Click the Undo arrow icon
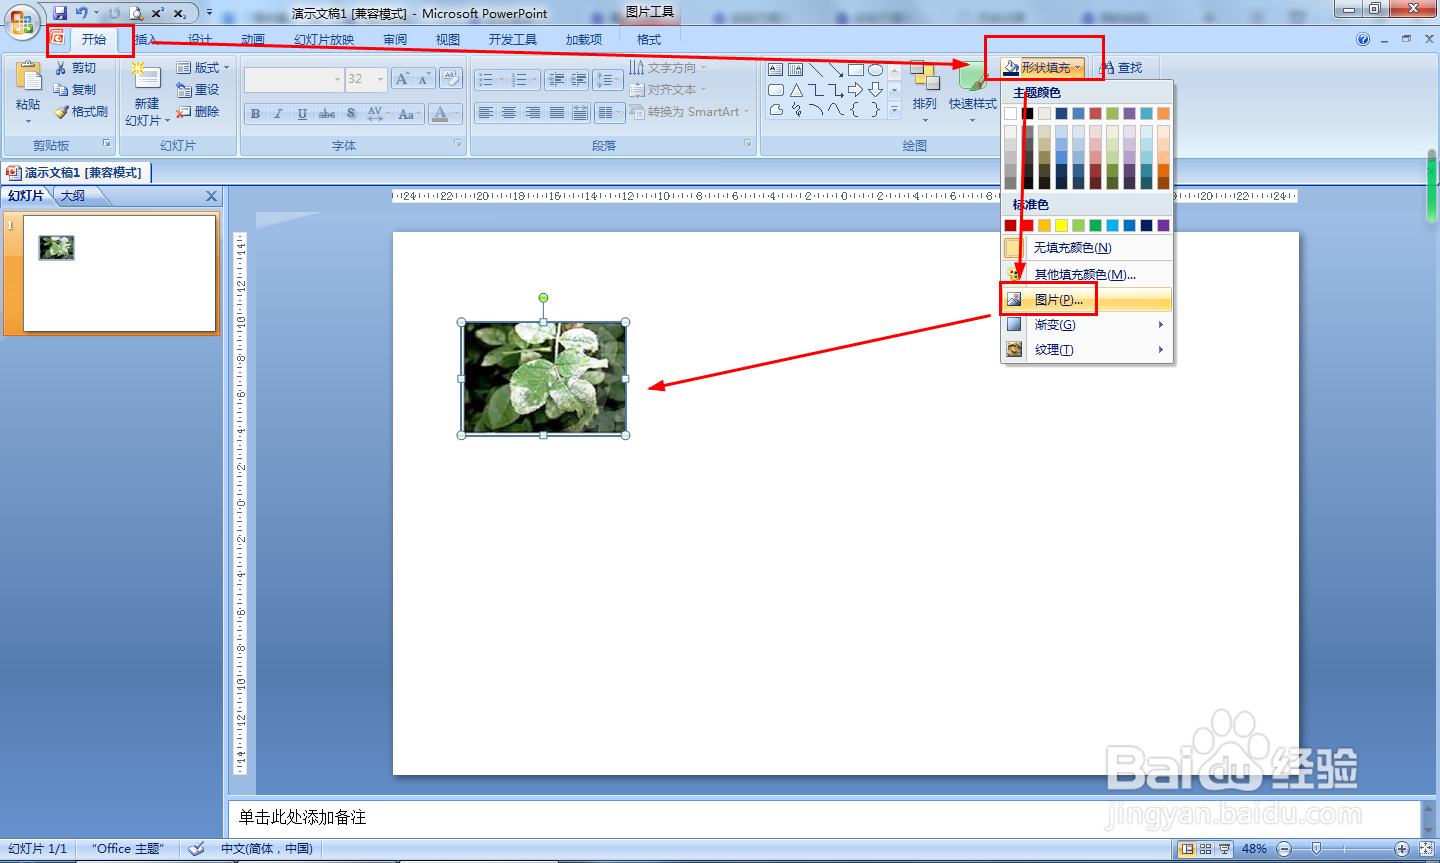The image size is (1440, 863). tap(81, 13)
